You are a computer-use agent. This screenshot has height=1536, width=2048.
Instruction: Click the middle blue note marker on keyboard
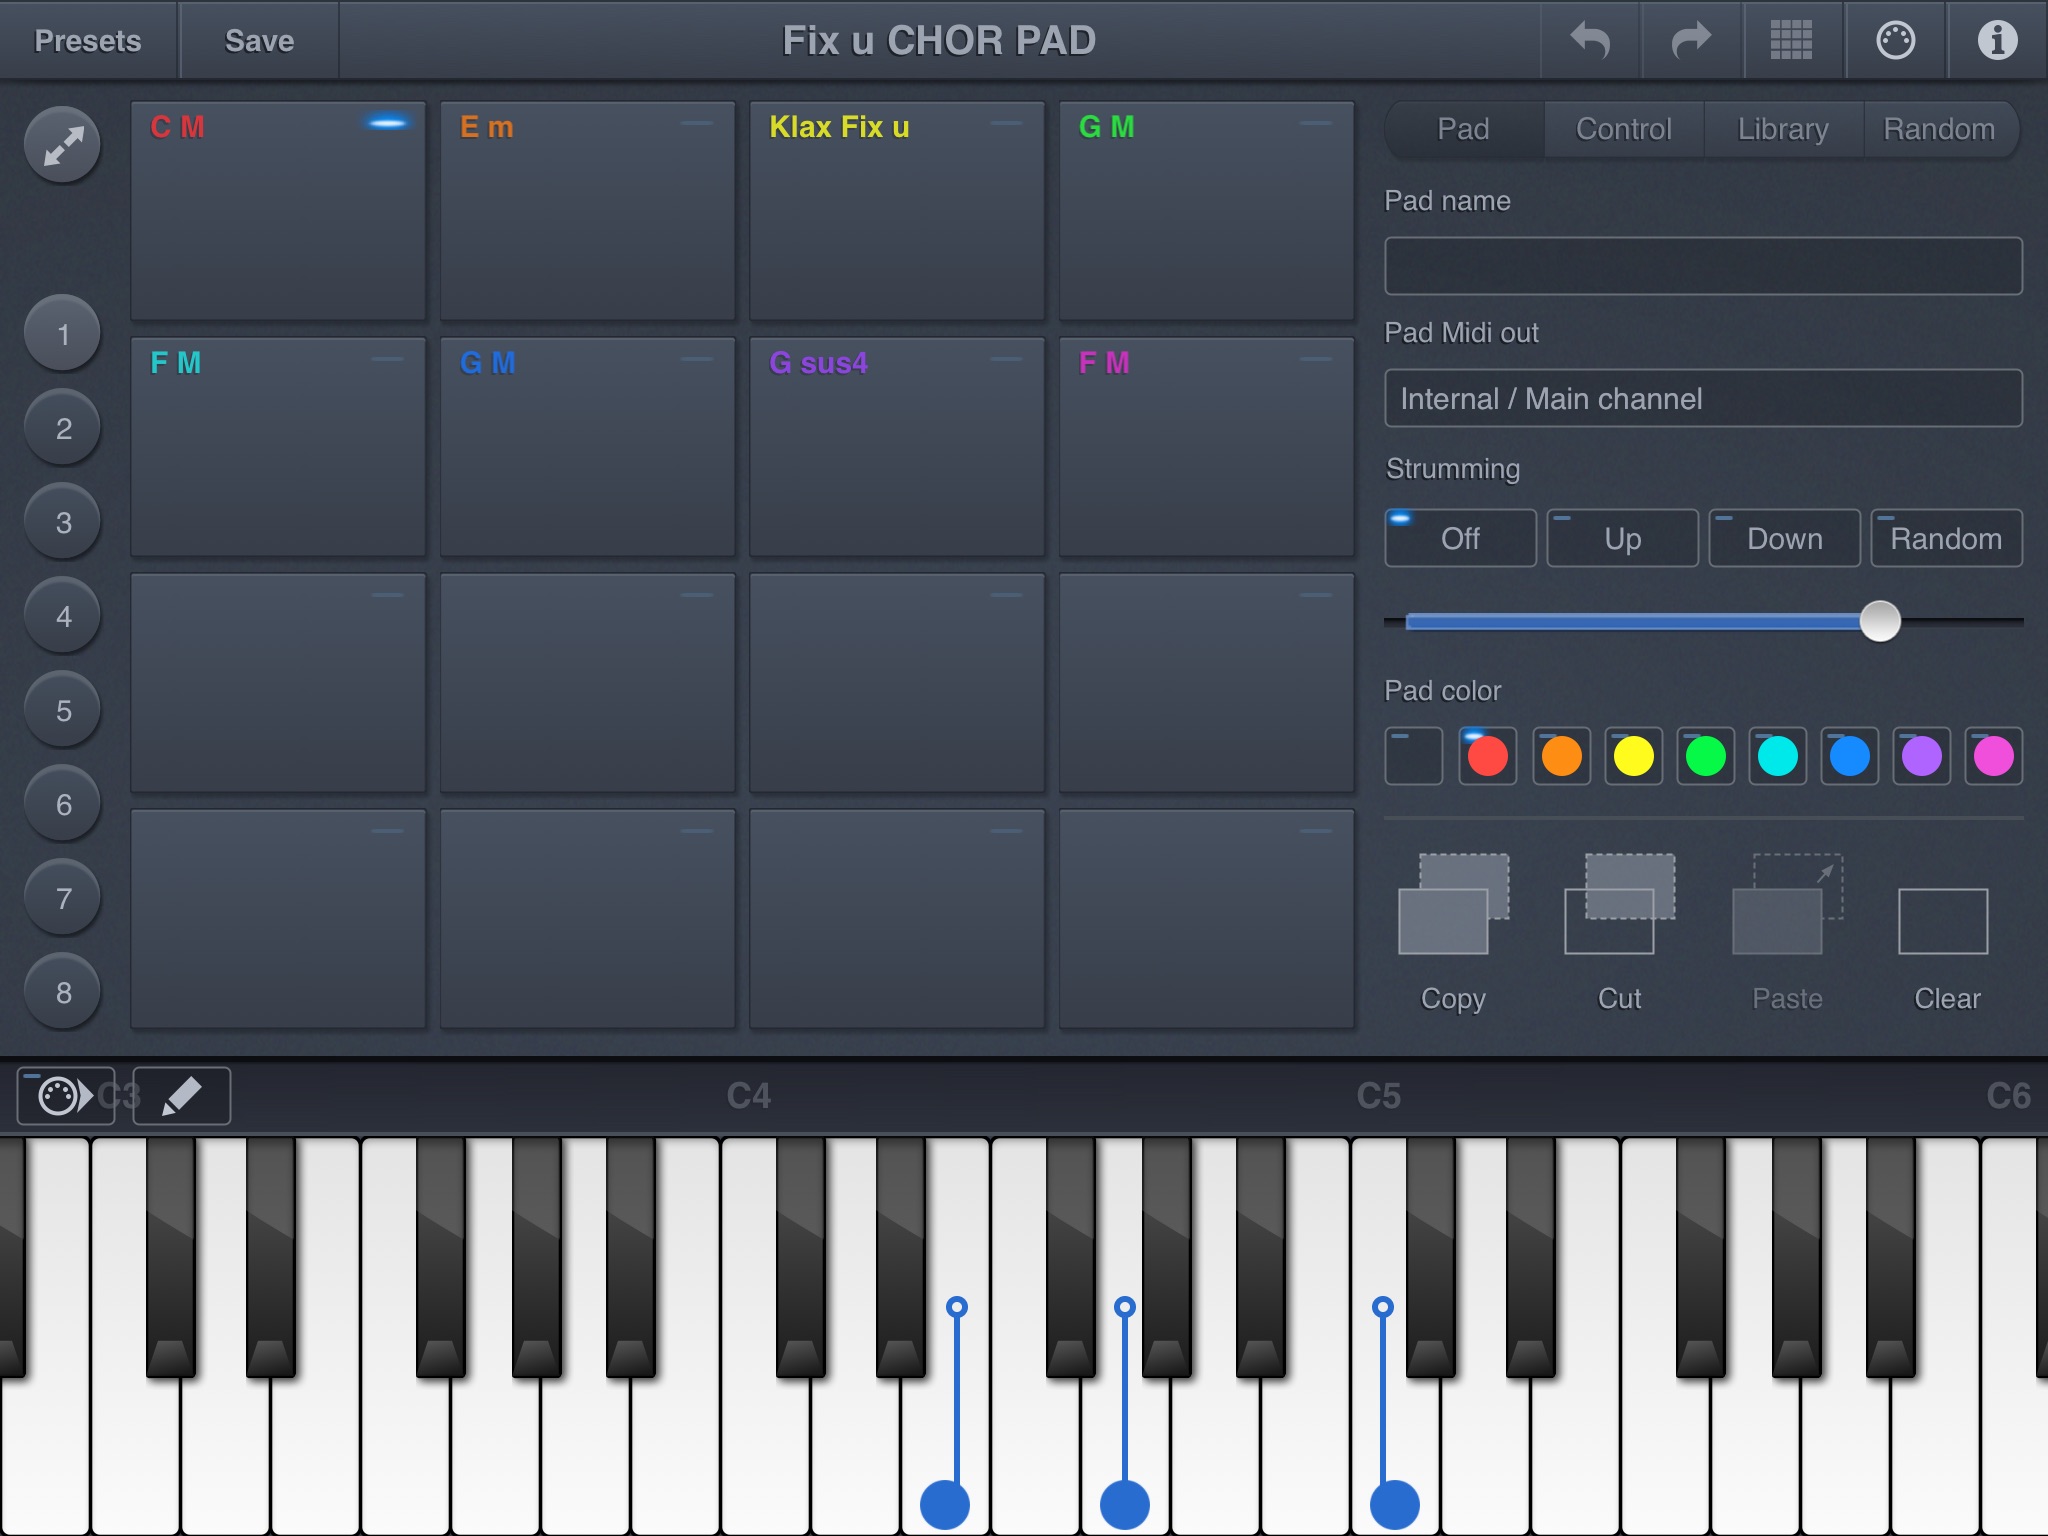click(x=1125, y=1504)
